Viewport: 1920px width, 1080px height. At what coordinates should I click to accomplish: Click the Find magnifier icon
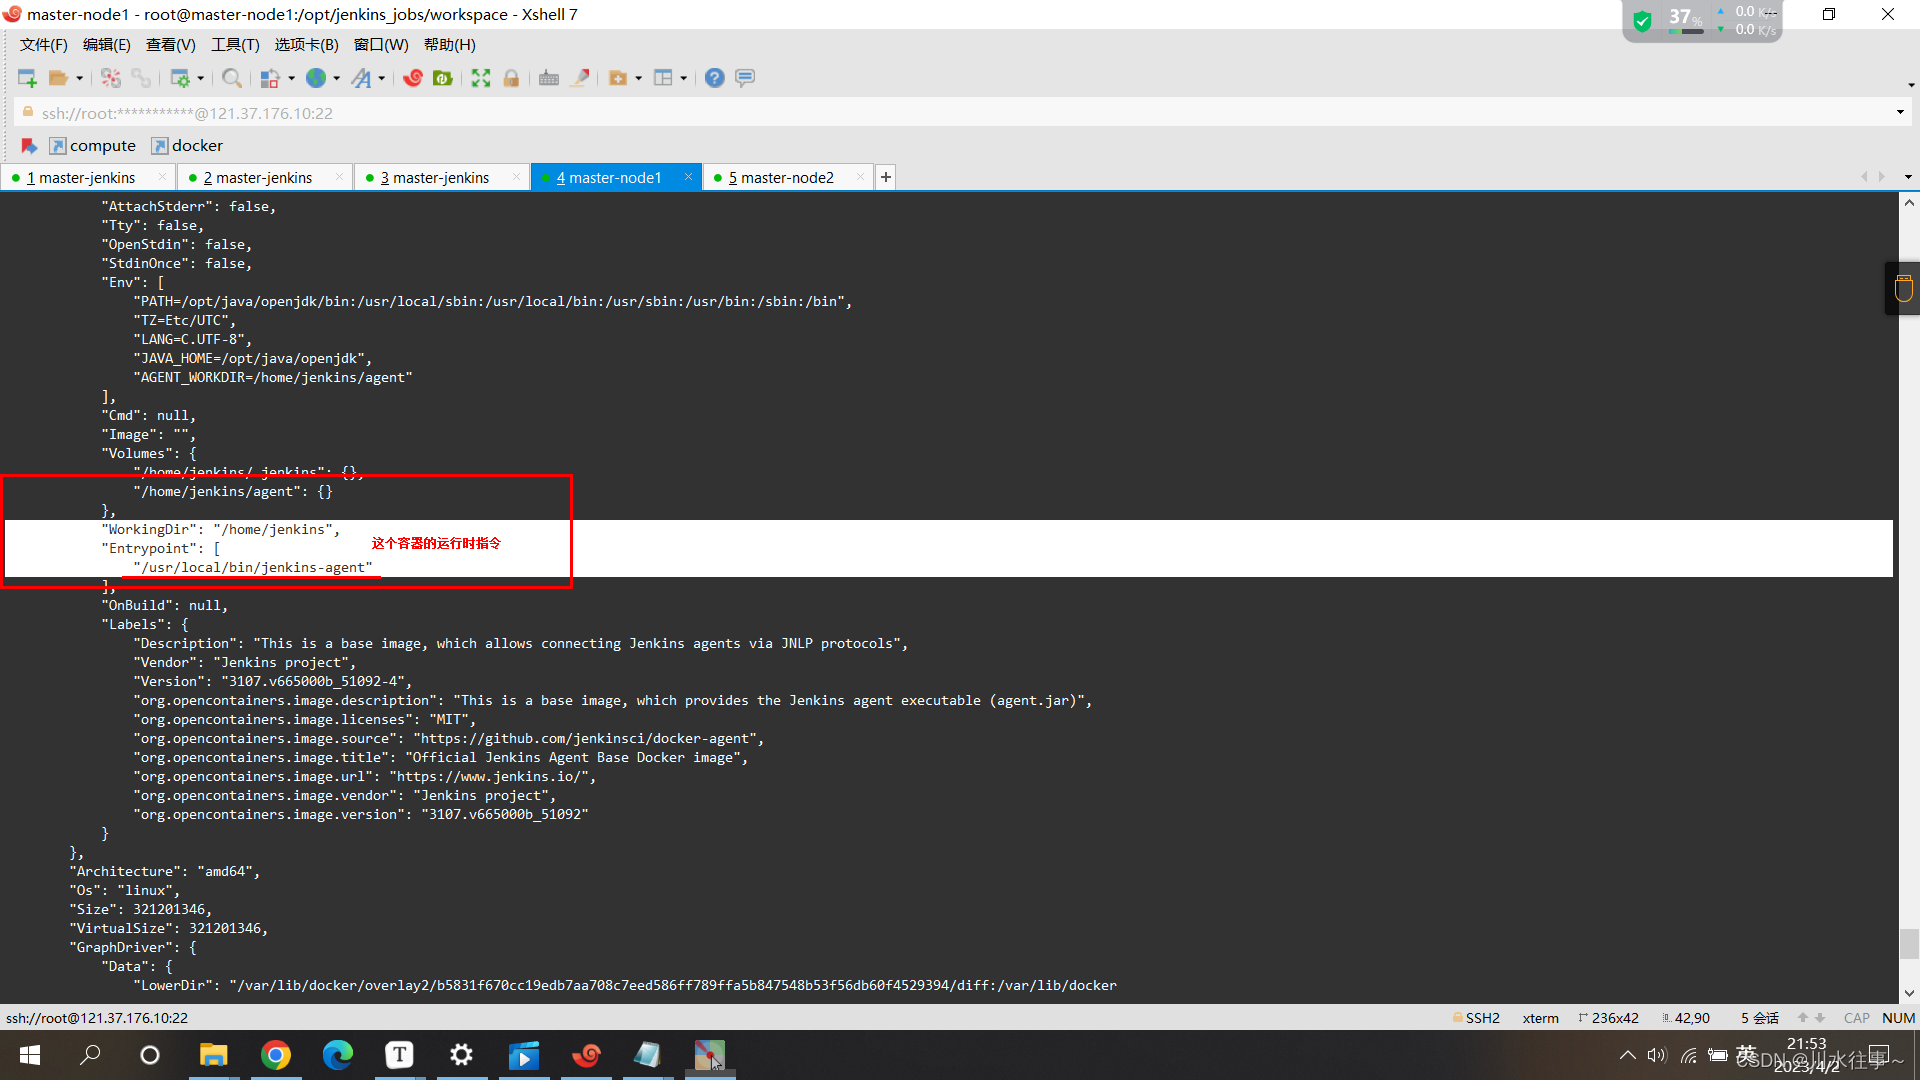[231, 78]
